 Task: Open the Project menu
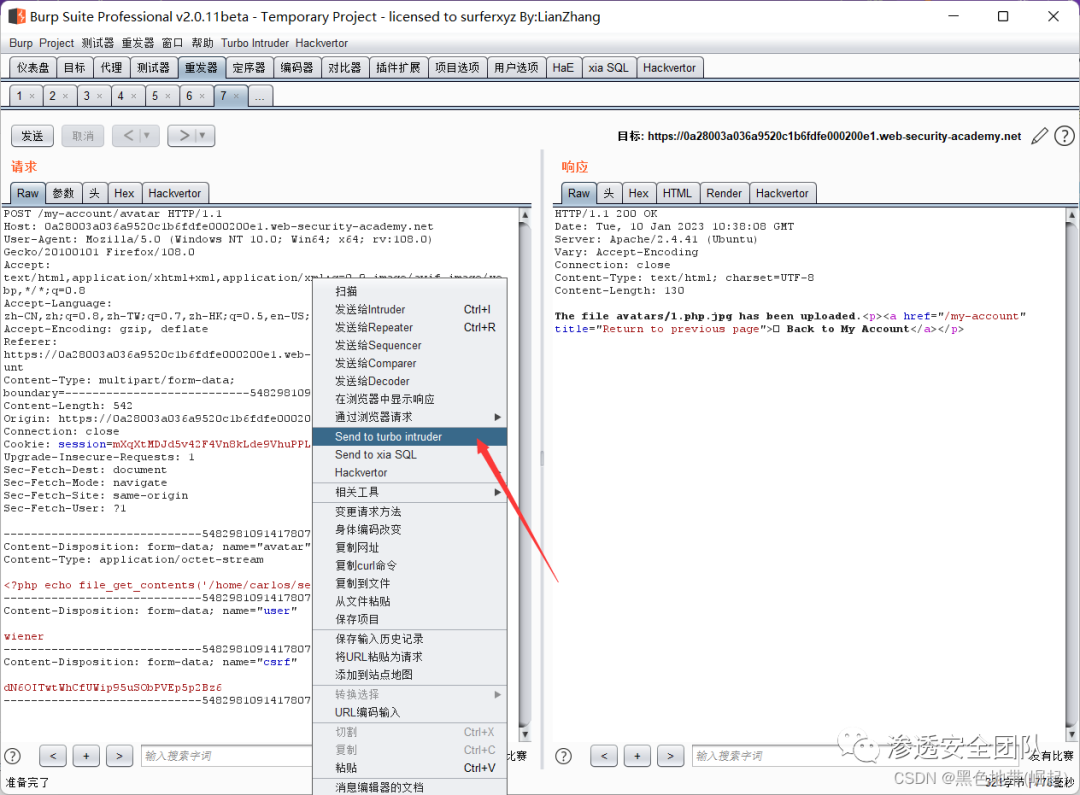coord(56,43)
